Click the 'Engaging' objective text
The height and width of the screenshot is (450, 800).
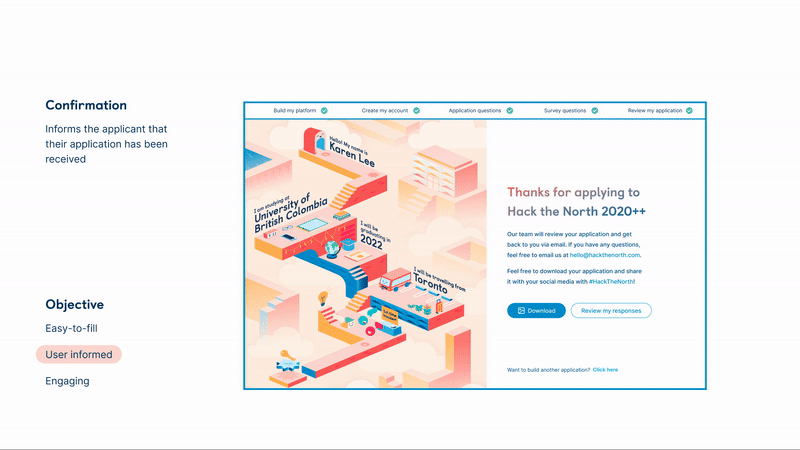coord(67,381)
